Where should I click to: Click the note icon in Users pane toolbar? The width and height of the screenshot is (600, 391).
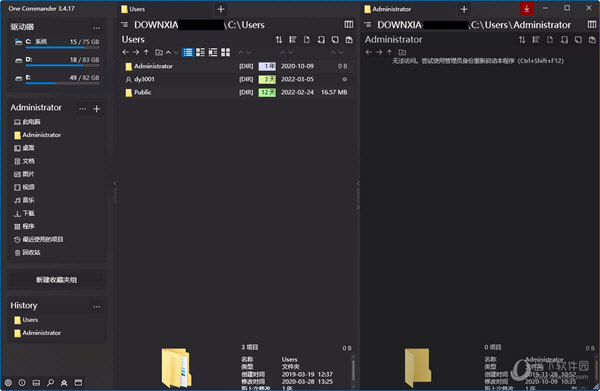click(335, 39)
